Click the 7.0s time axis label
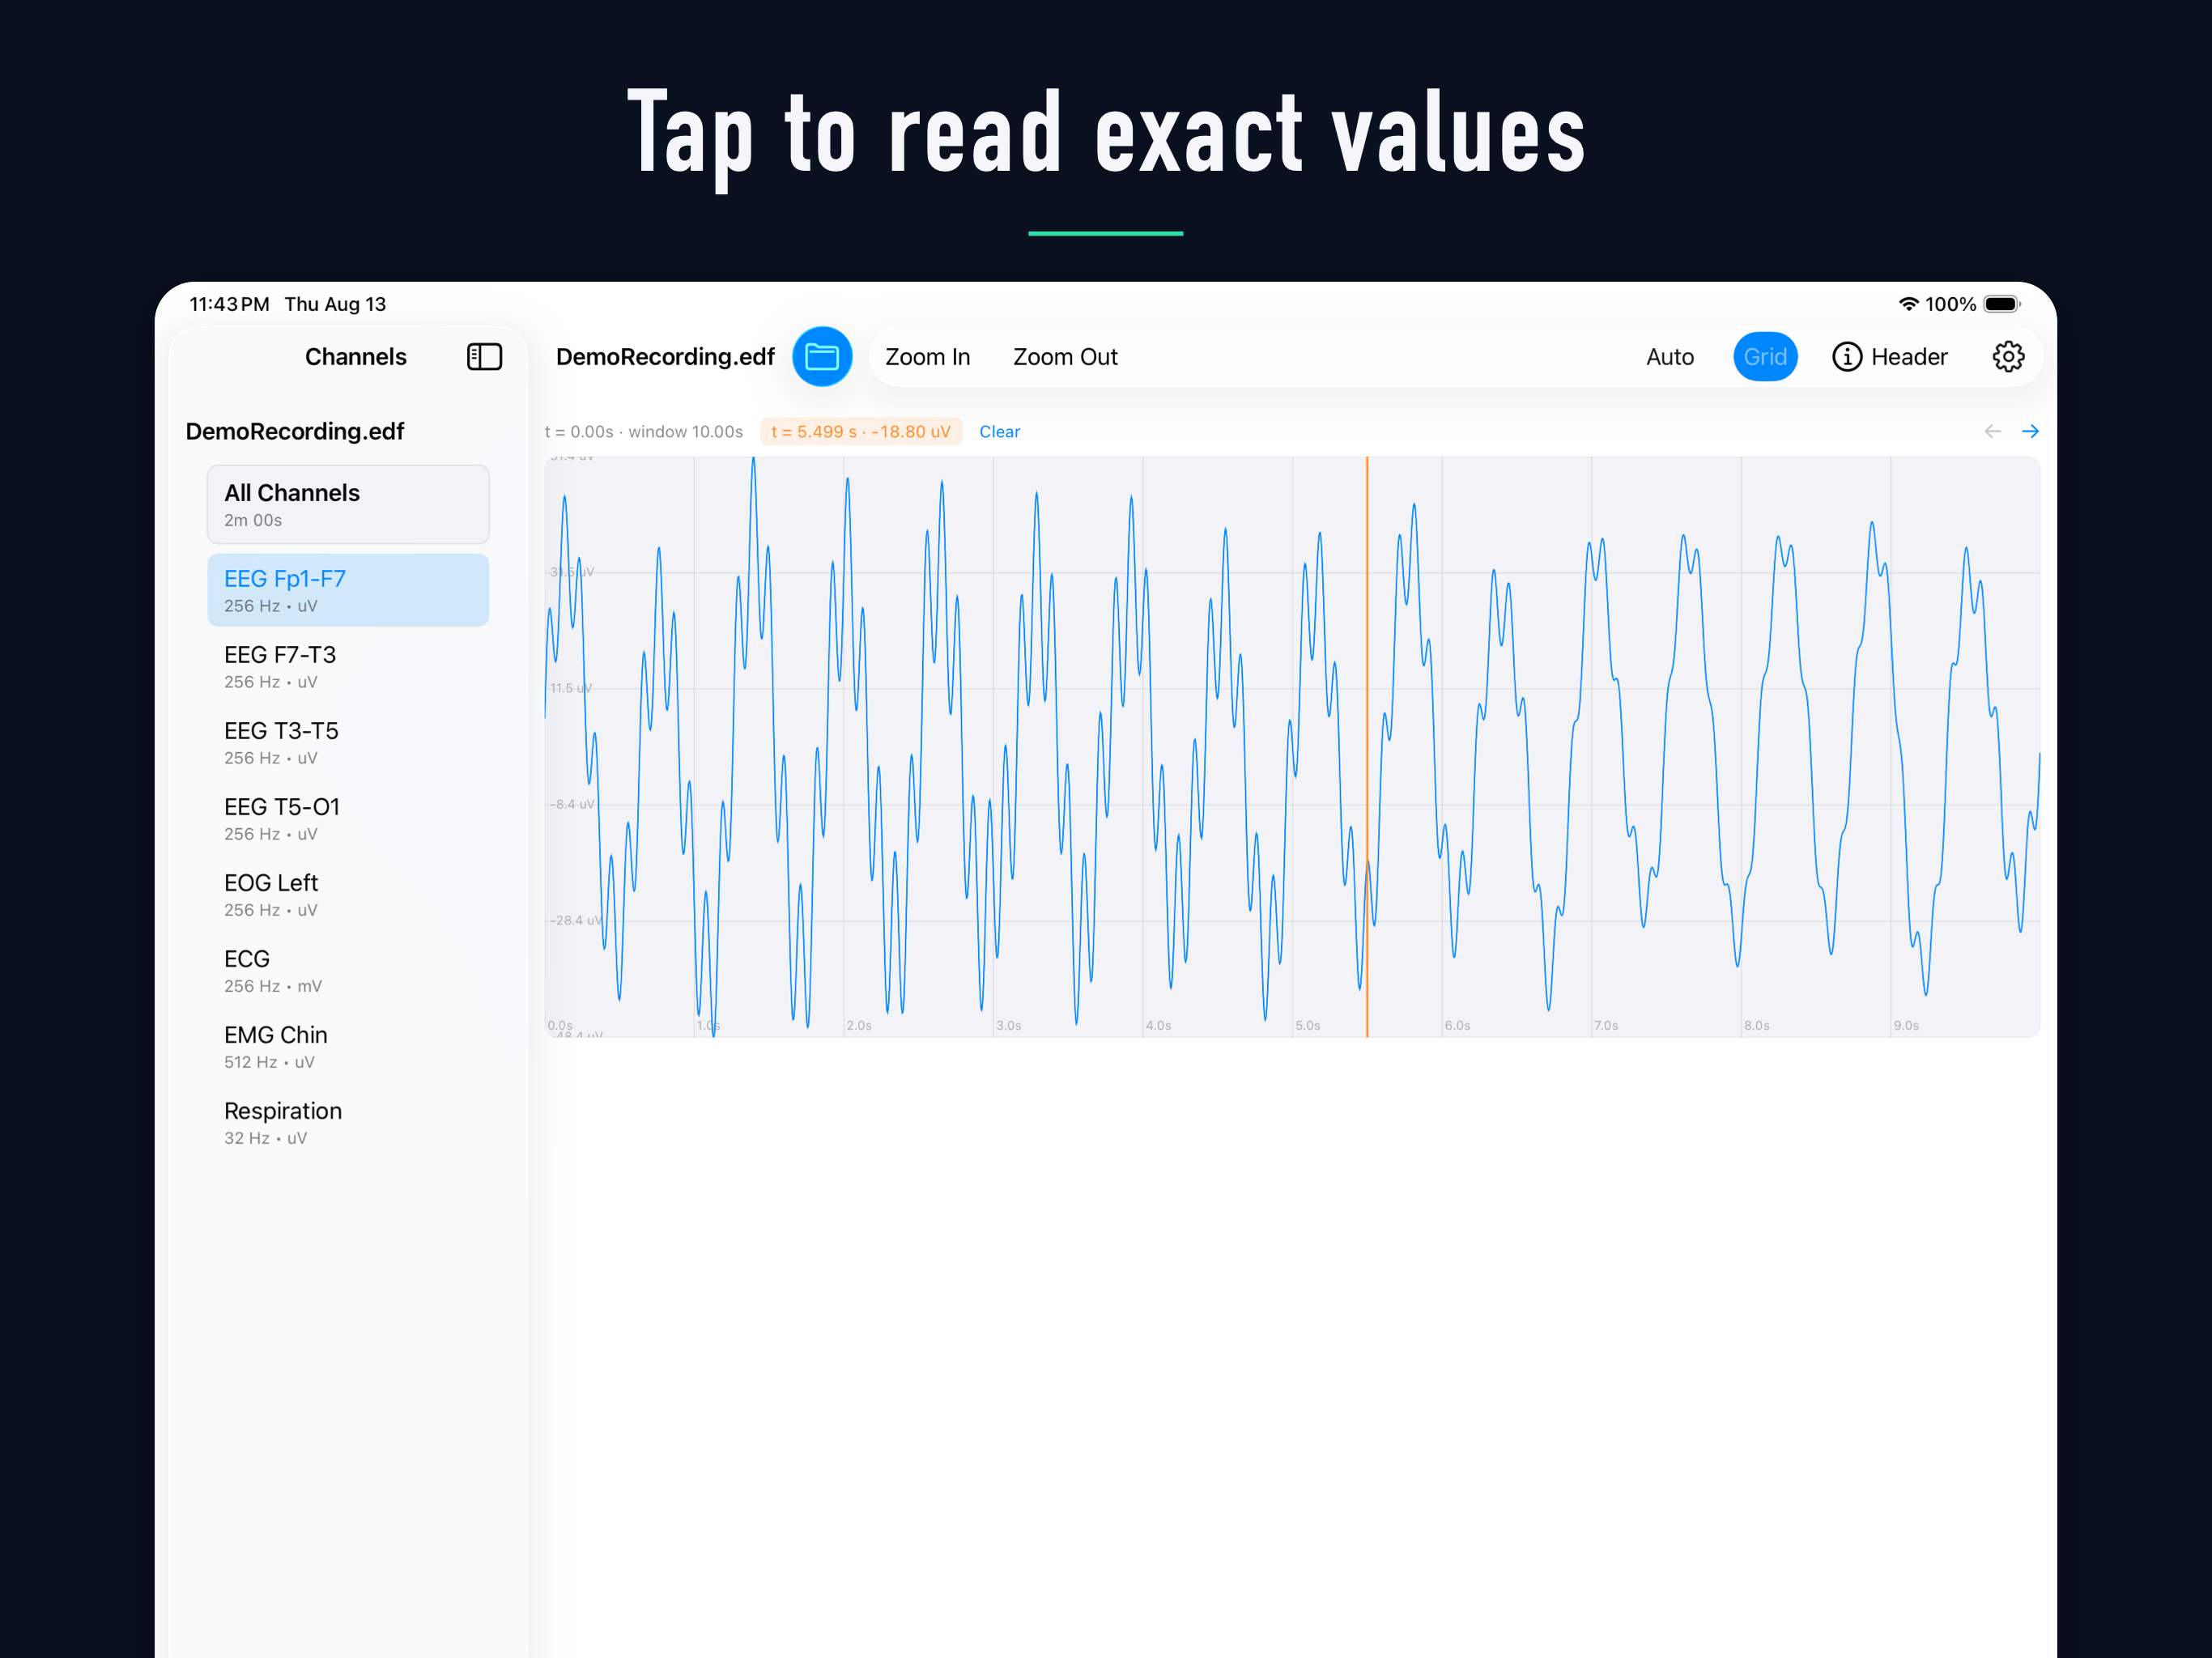Screen dimensions: 2212x1658 (1606, 1026)
